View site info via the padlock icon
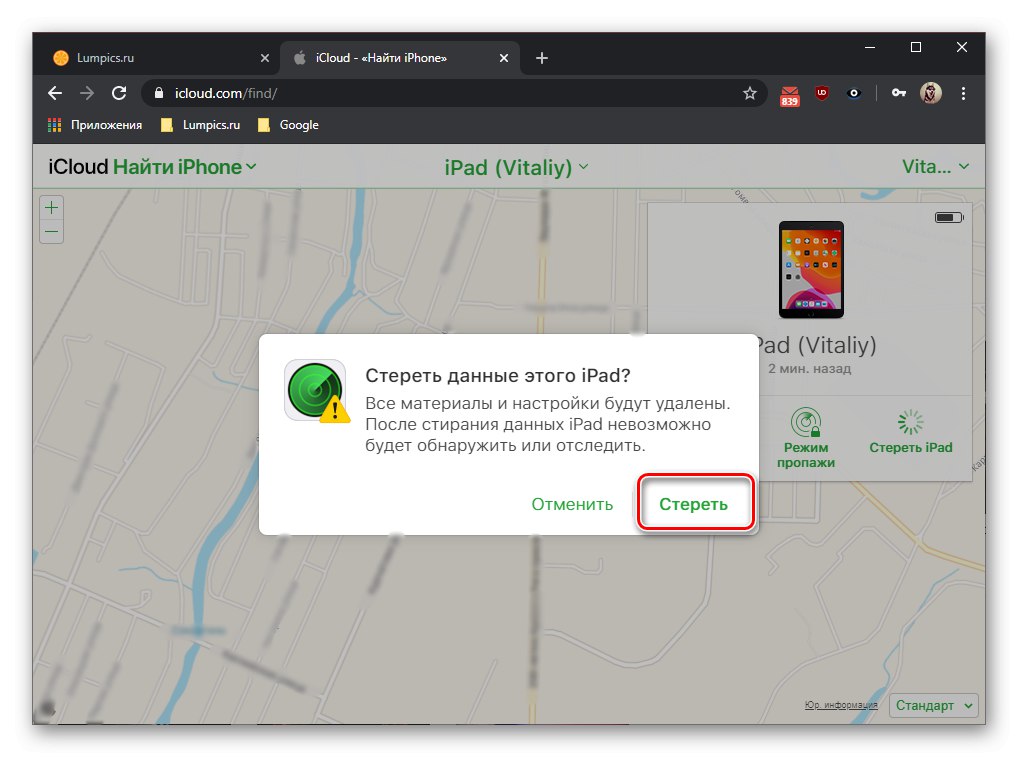The image size is (1018, 757). click(x=158, y=93)
